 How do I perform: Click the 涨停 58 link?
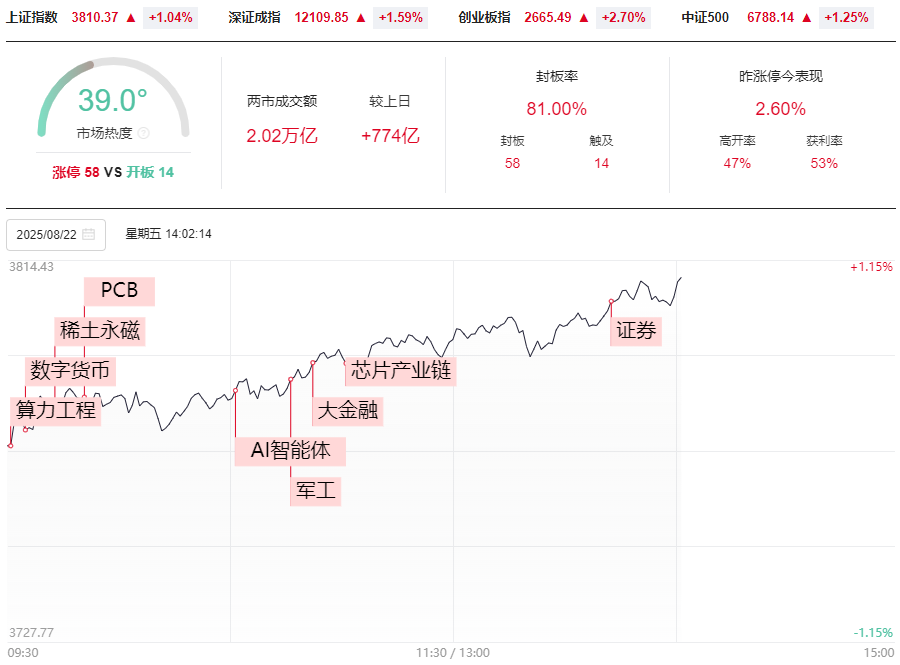76,172
